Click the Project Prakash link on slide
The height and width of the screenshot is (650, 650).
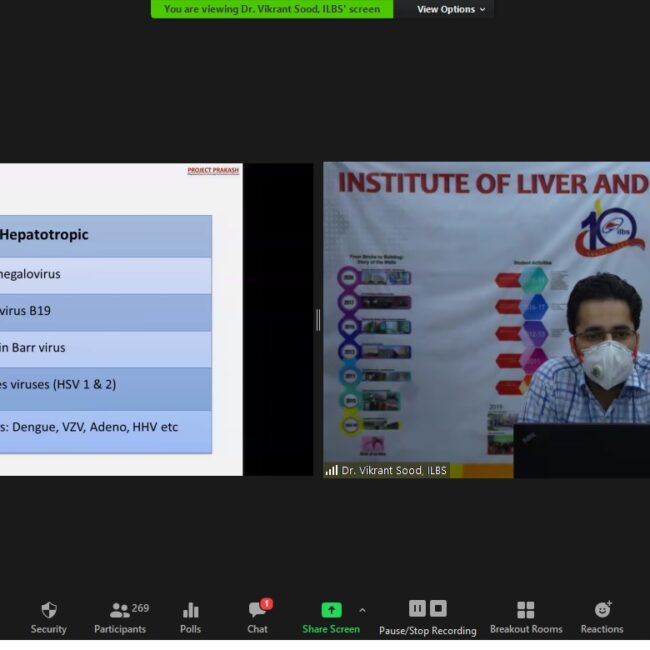213,170
